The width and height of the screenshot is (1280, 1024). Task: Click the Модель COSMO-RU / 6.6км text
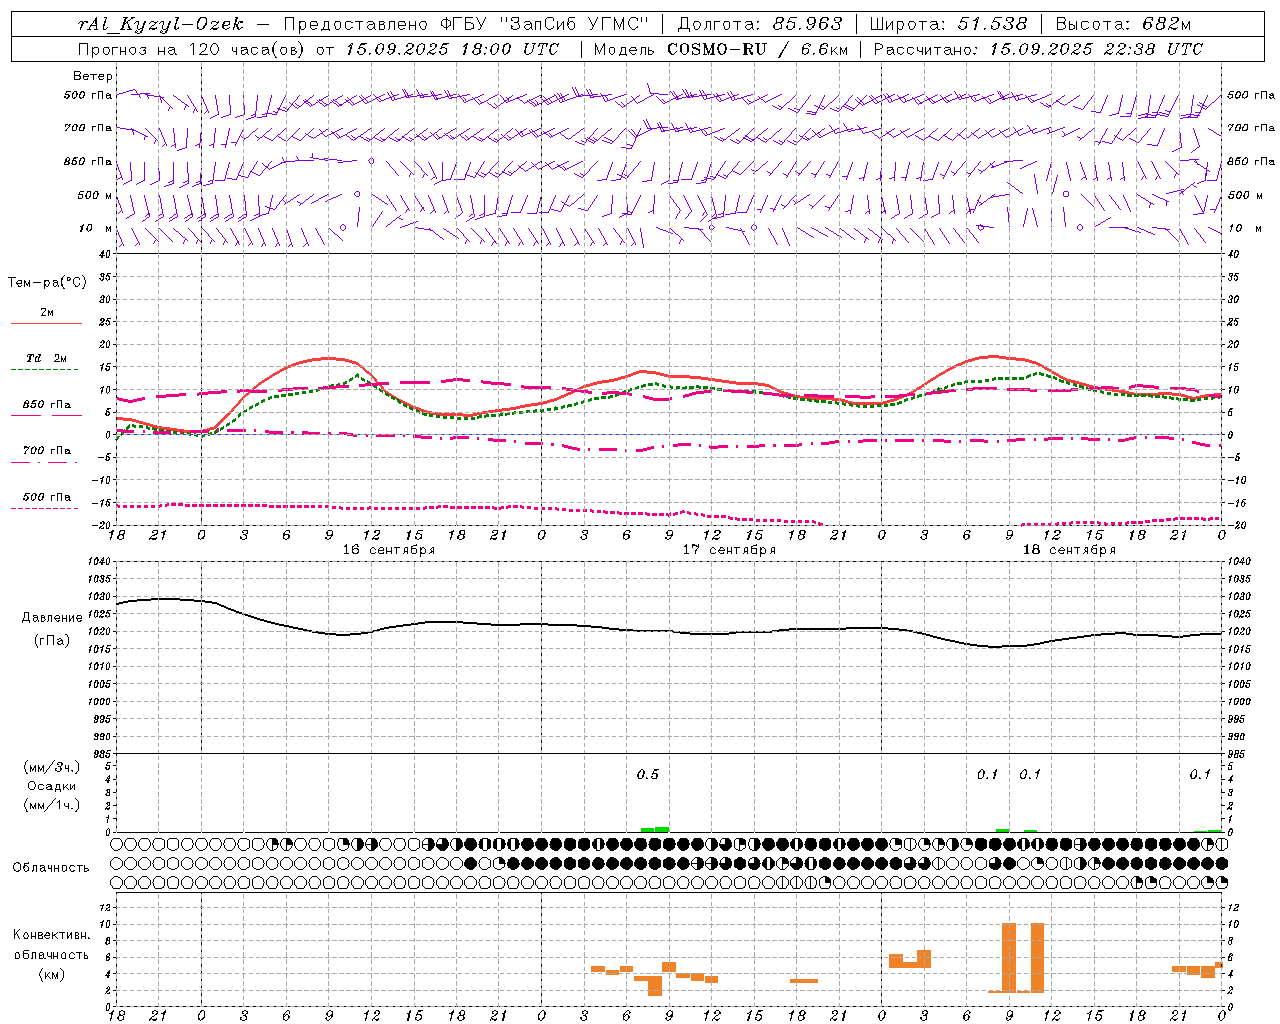(721, 49)
